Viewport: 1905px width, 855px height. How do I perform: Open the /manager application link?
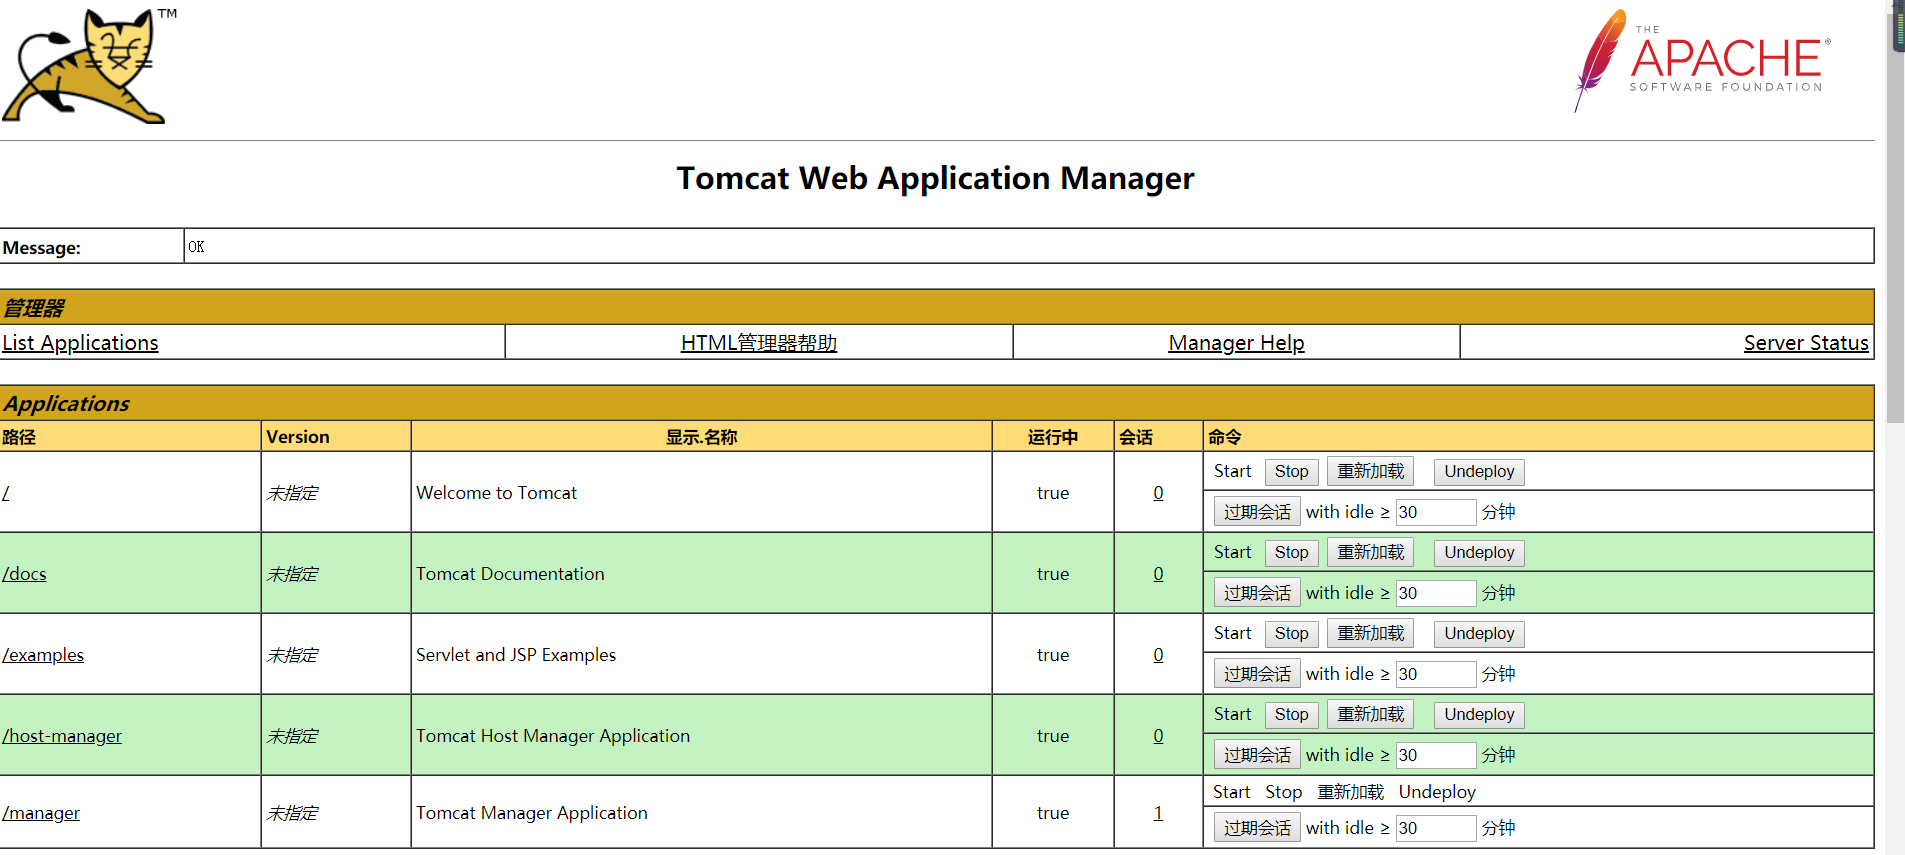[x=41, y=813]
